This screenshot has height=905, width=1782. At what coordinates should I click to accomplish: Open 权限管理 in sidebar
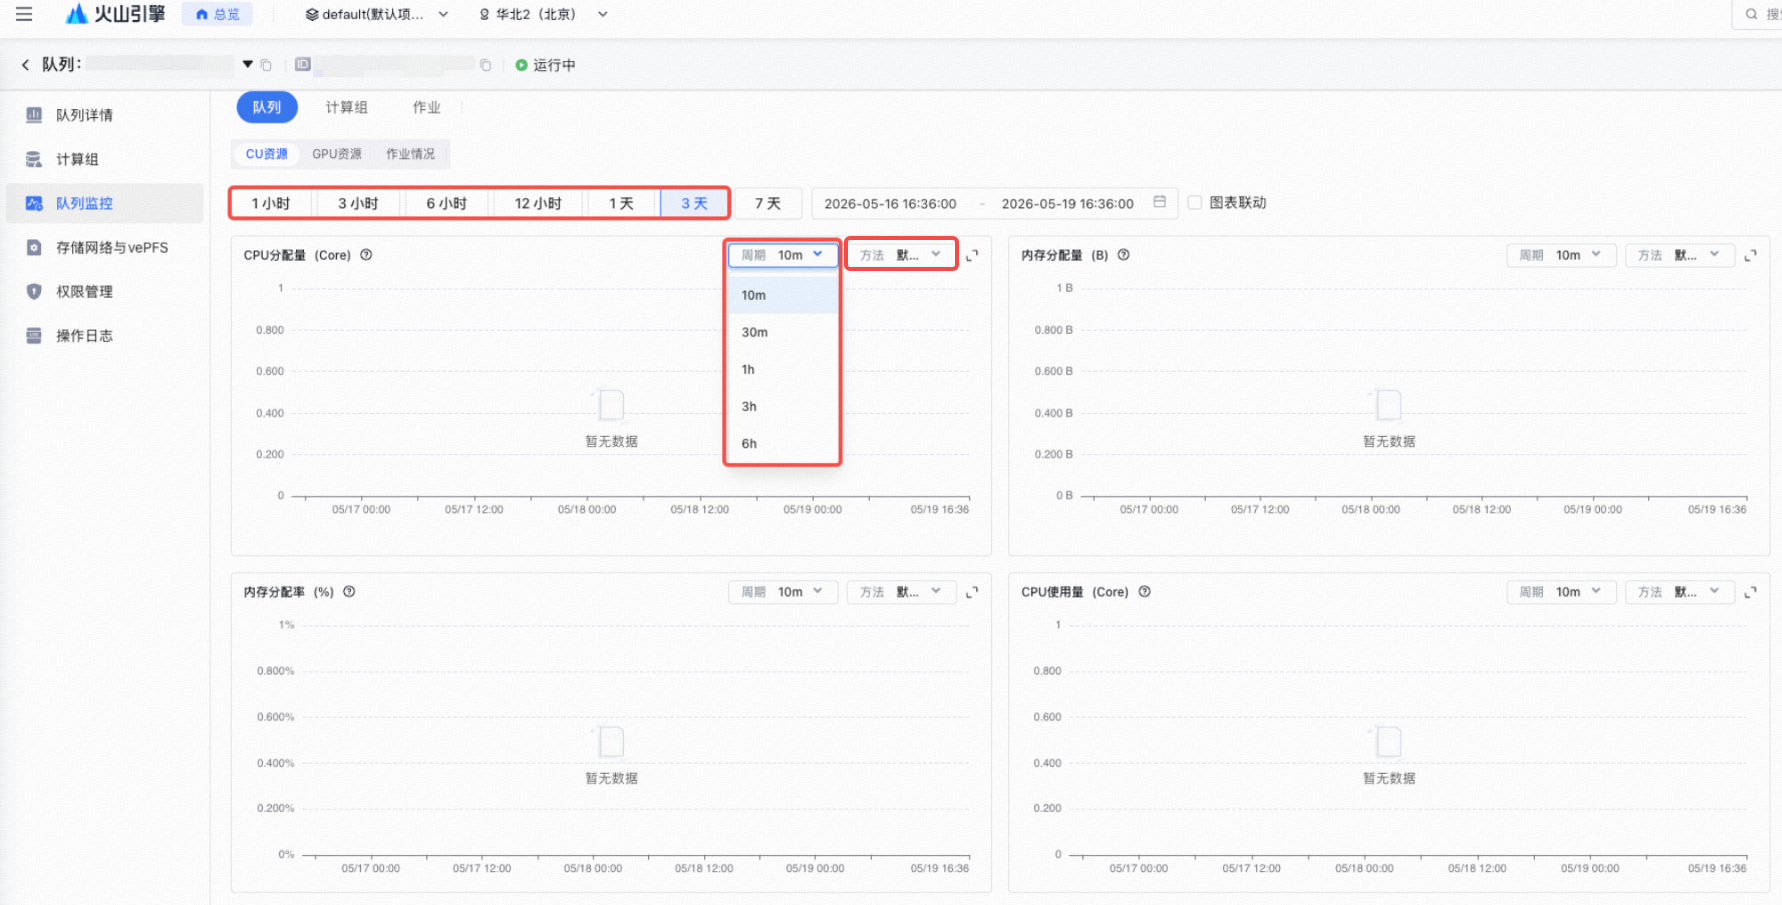pos(105,291)
